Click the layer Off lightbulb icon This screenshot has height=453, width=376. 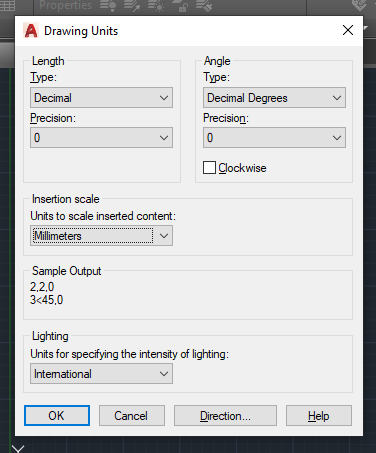pyautogui.click(x=108, y=6)
